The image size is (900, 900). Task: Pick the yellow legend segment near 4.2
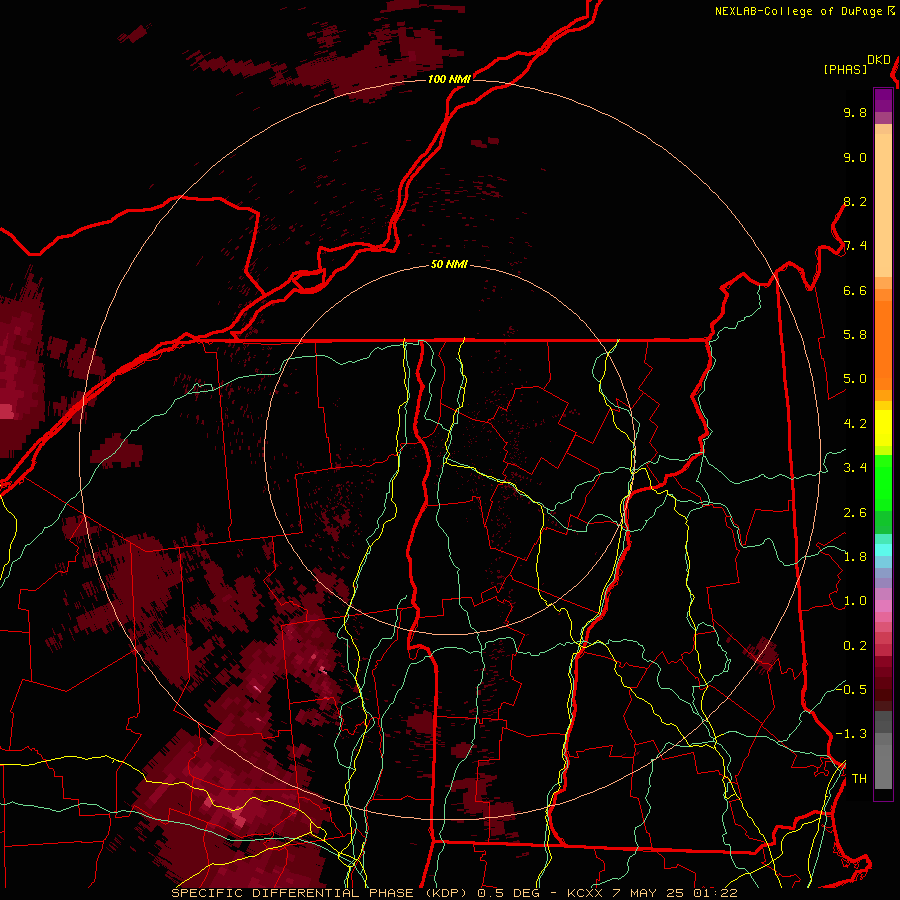pyautogui.click(x=883, y=428)
